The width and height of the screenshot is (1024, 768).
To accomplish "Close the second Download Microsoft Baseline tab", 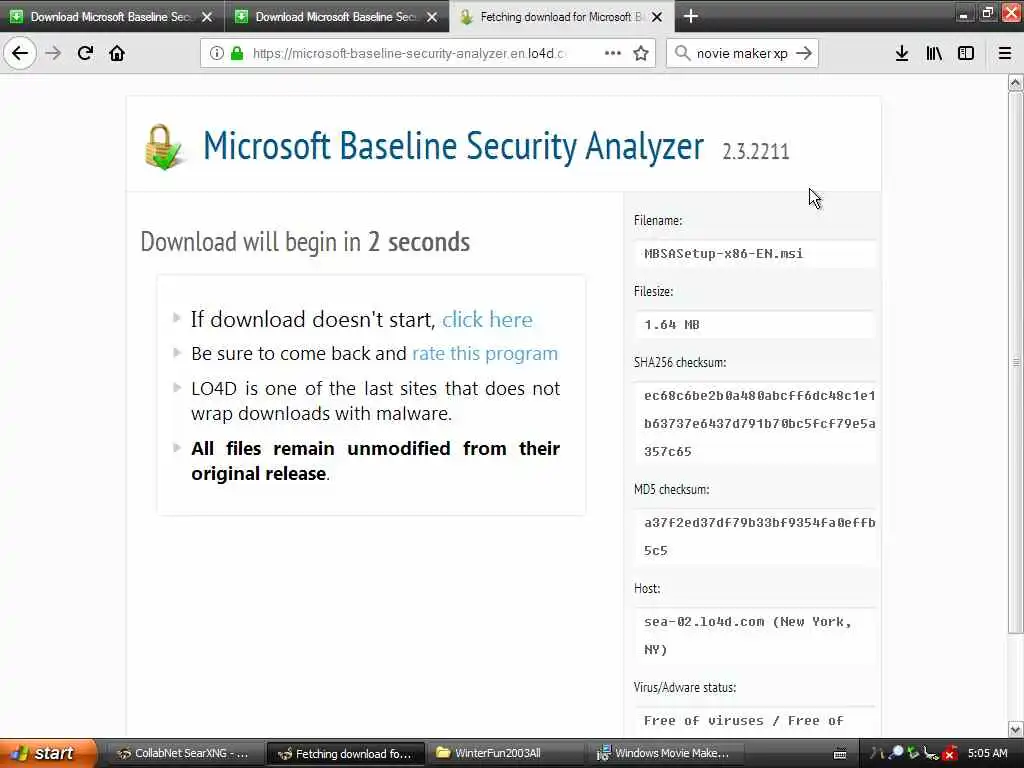I will (x=432, y=17).
